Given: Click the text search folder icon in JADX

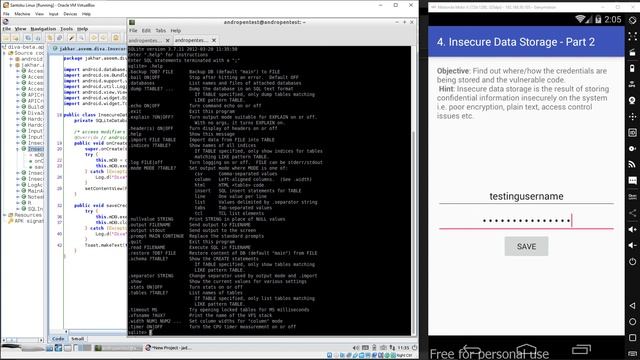Looking at the screenshot, I should pos(50,38).
